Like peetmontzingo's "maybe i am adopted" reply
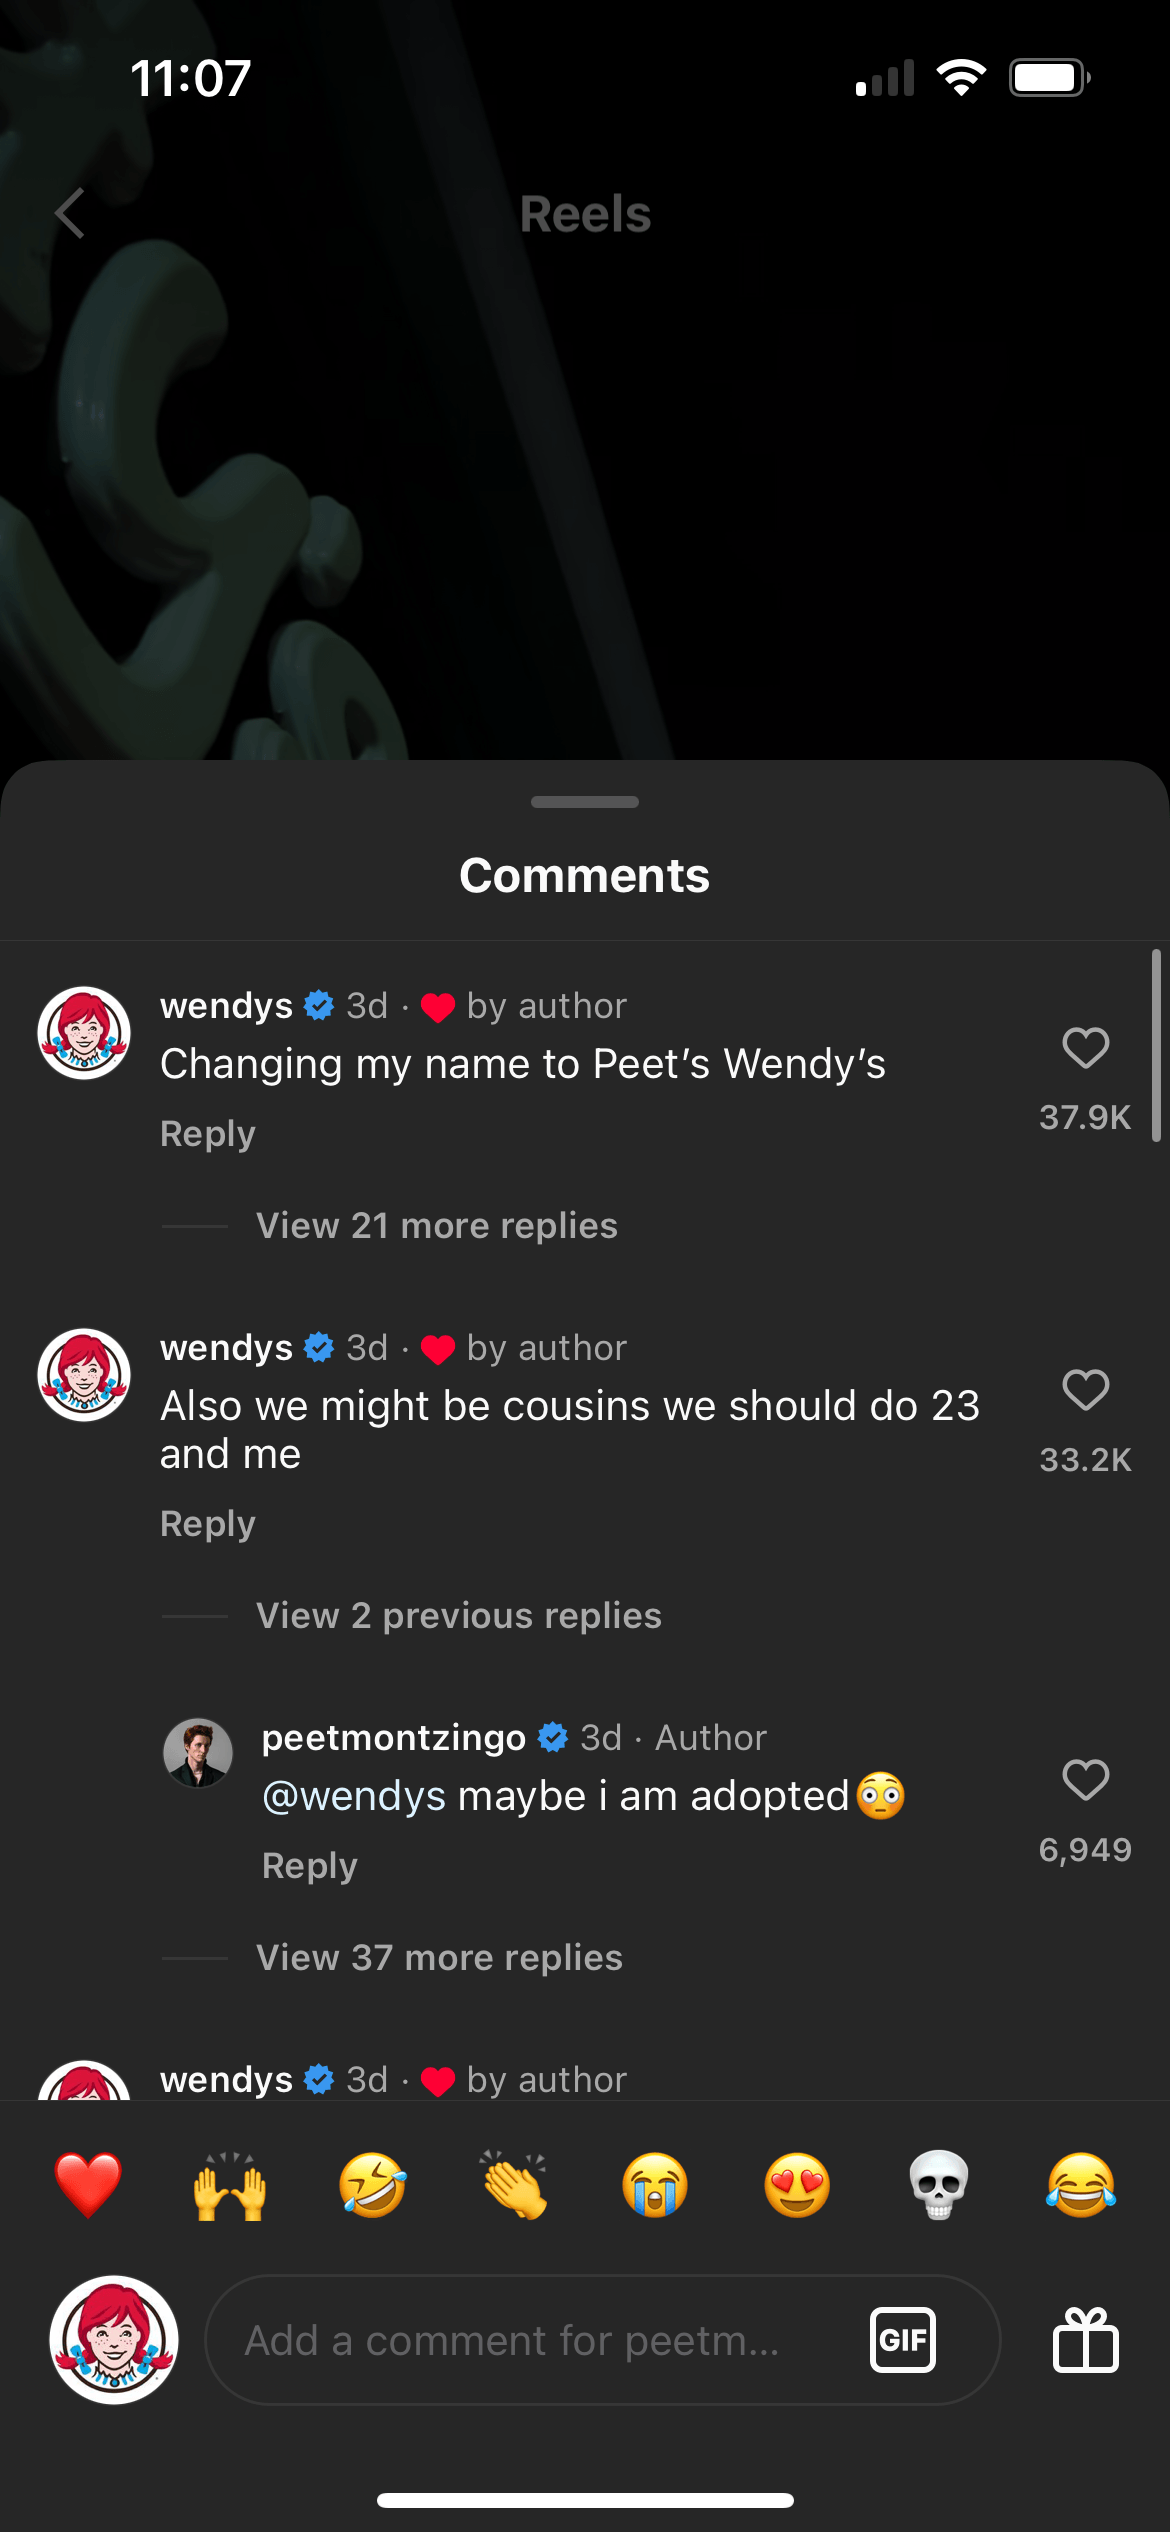The height and width of the screenshot is (2532, 1170). [x=1085, y=1780]
